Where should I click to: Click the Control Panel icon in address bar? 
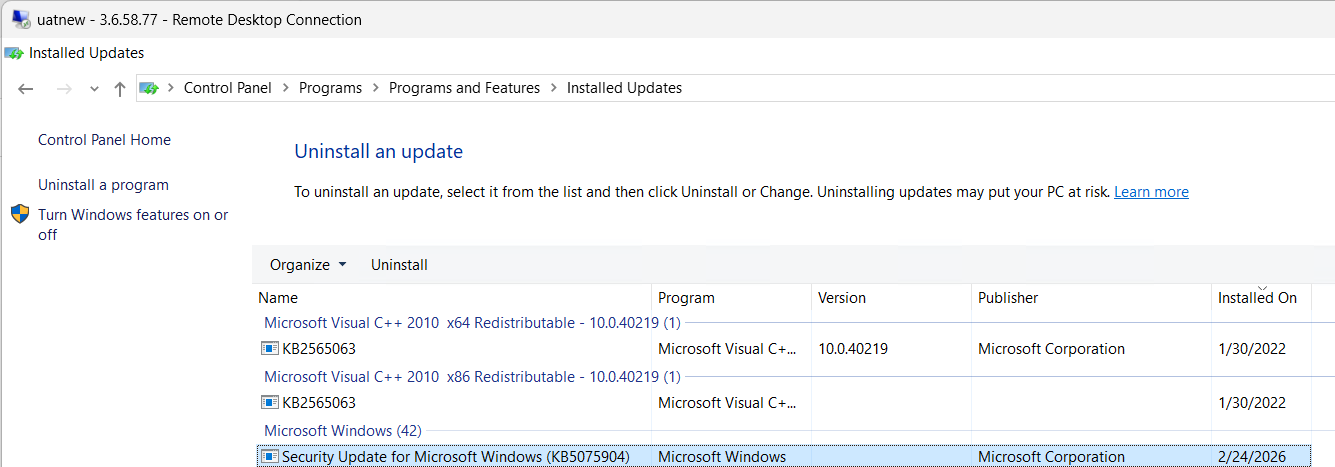[x=150, y=88]
